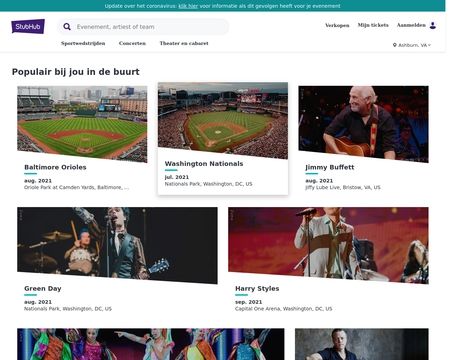The width and height of the screenshot is (450, 360).
Task: Open the Sportwedstrijden menu
Action: [x=83, y=43]
